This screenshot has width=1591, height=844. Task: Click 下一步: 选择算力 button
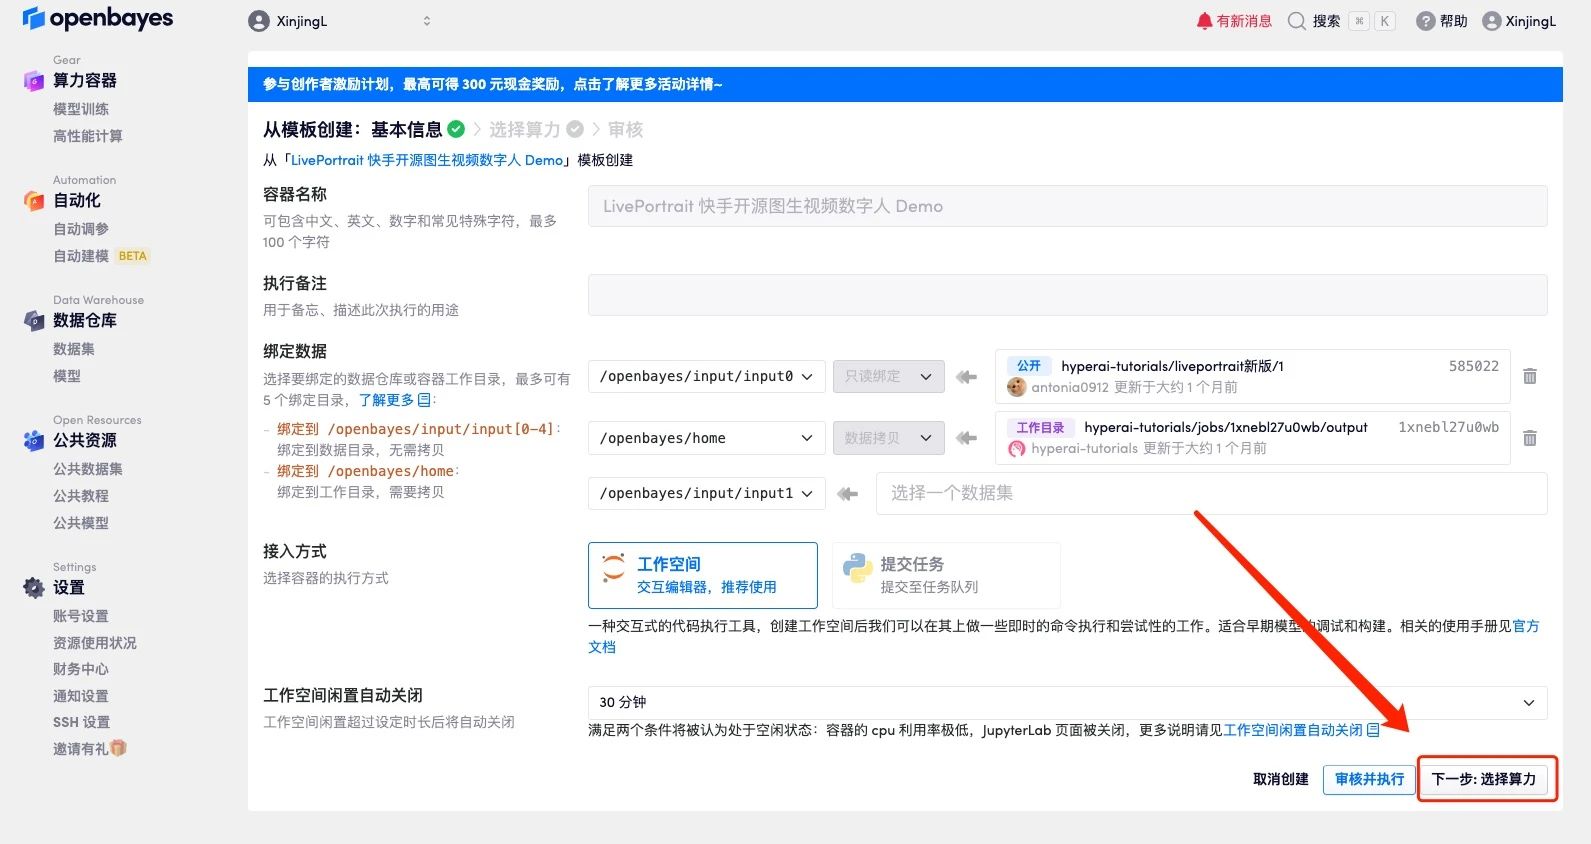click(x=1484, y=779)
